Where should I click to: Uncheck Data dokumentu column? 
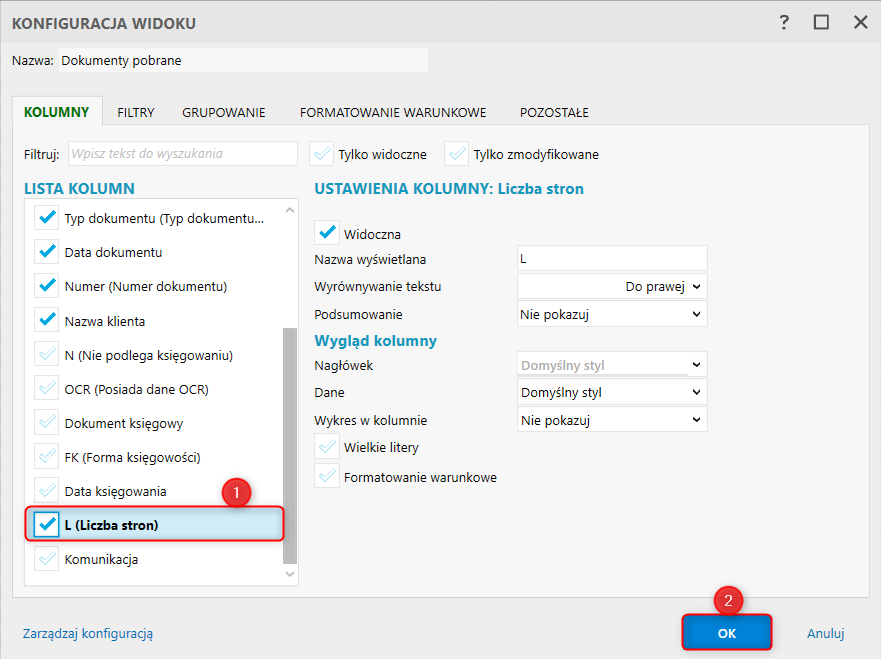point(46,251)
